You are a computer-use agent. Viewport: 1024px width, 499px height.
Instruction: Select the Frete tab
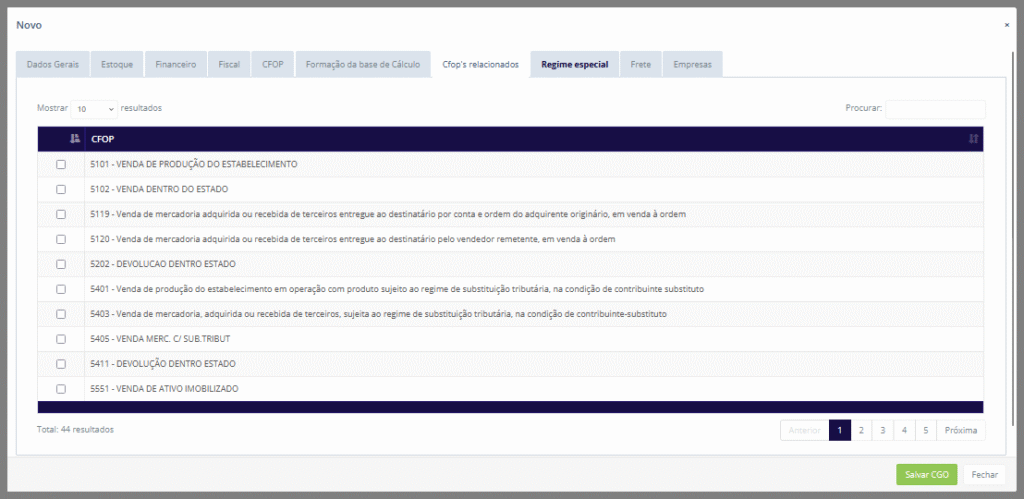[x=640, y=64]
